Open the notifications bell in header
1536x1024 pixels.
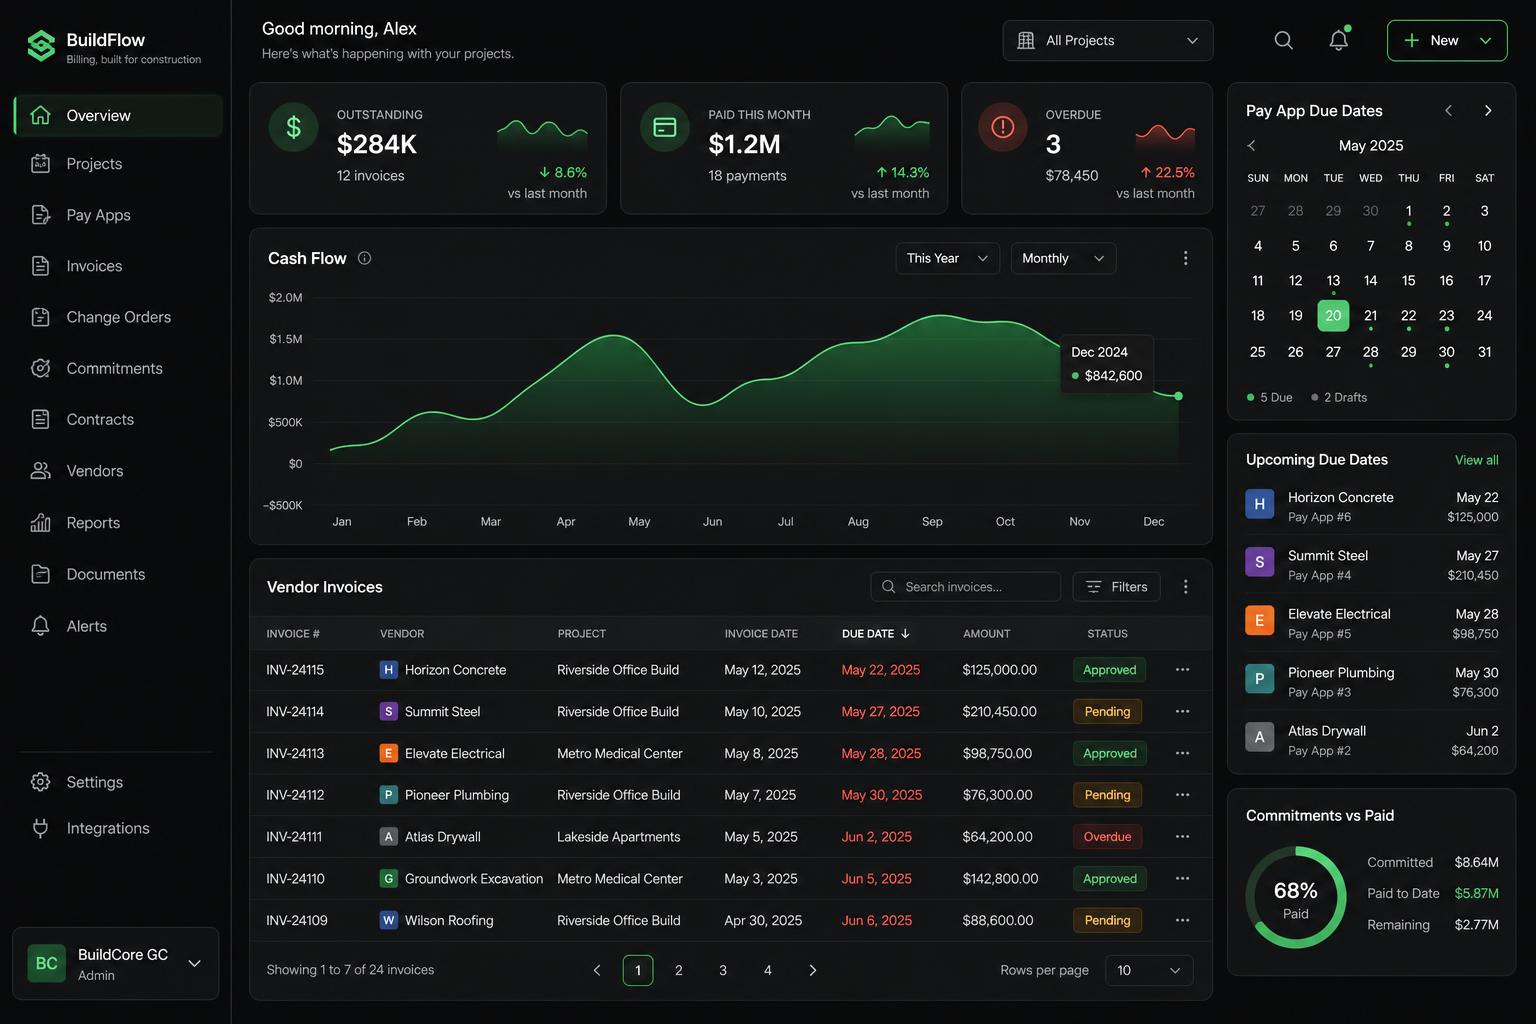coord(1339,40)
